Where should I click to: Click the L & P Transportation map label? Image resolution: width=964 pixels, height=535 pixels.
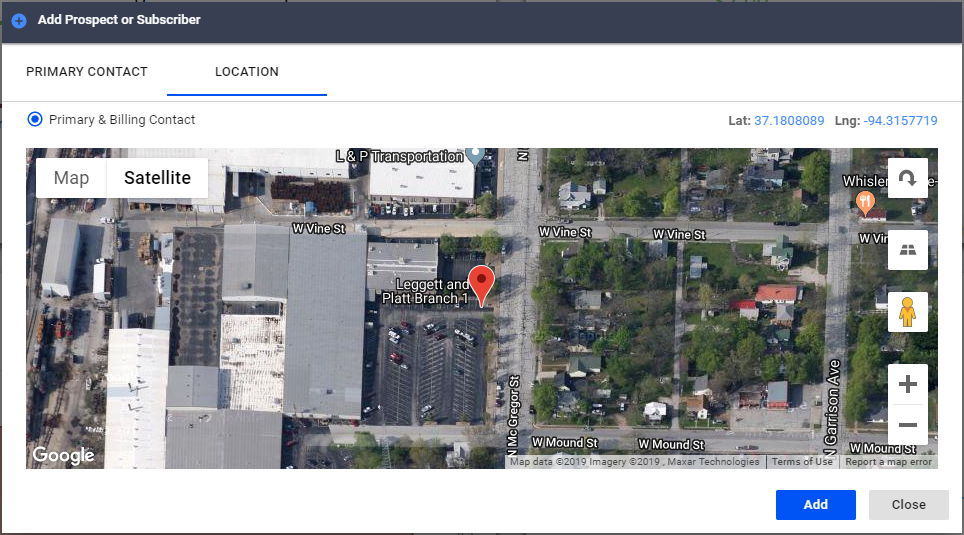tap(399, 156)
